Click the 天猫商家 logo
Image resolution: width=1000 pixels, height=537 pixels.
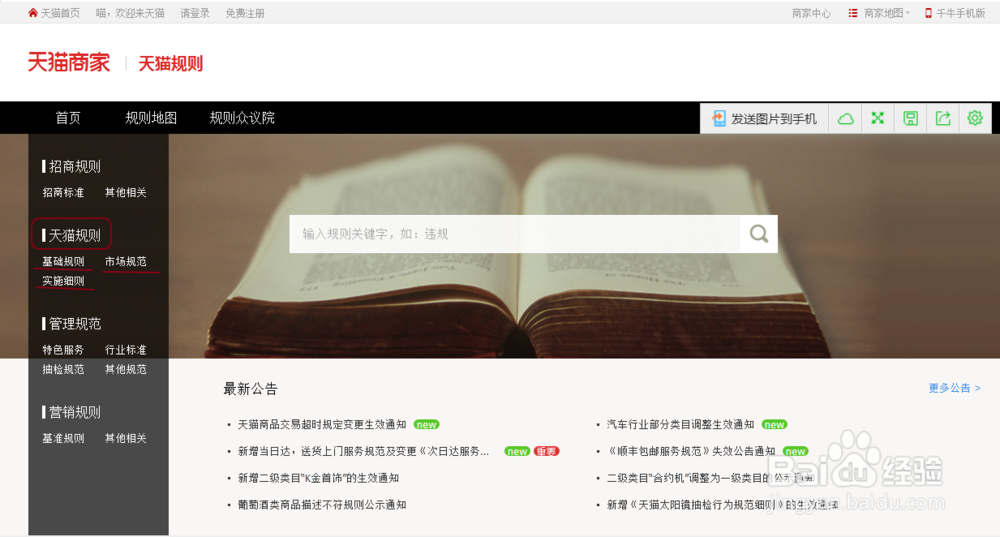(x=69, y=63)
